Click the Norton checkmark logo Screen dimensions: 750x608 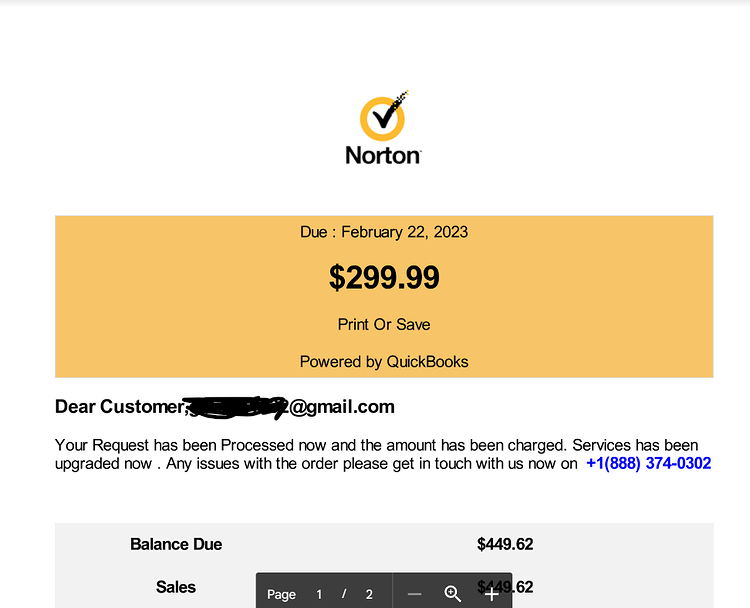(384, 116)
